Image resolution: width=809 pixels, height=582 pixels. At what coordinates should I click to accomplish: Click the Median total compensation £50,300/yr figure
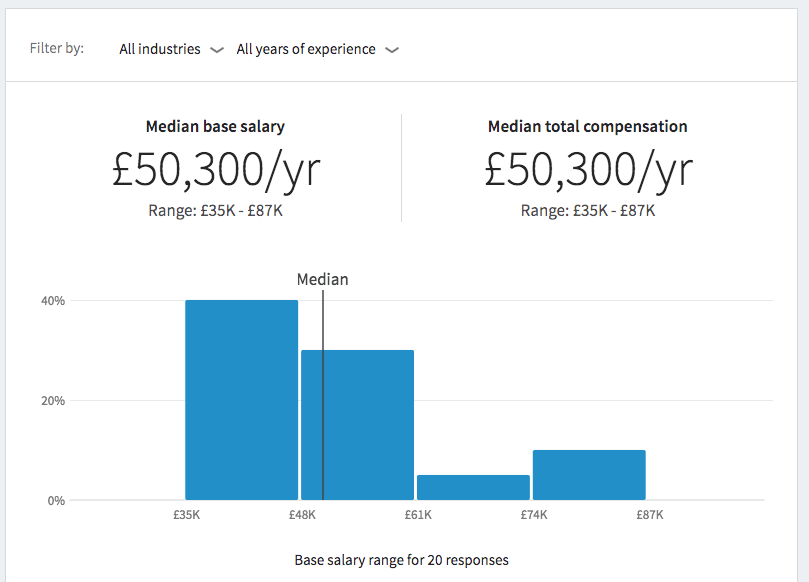[x=588, y=170]
